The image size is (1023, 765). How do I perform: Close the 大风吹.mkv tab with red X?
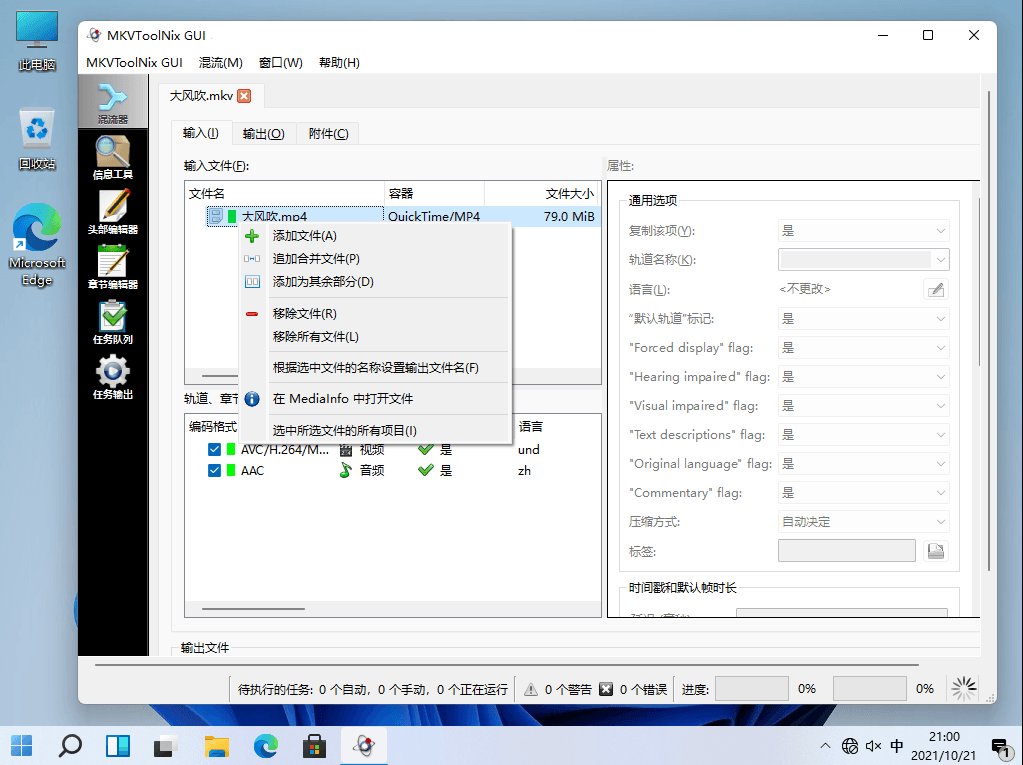[x=244, y=96]
